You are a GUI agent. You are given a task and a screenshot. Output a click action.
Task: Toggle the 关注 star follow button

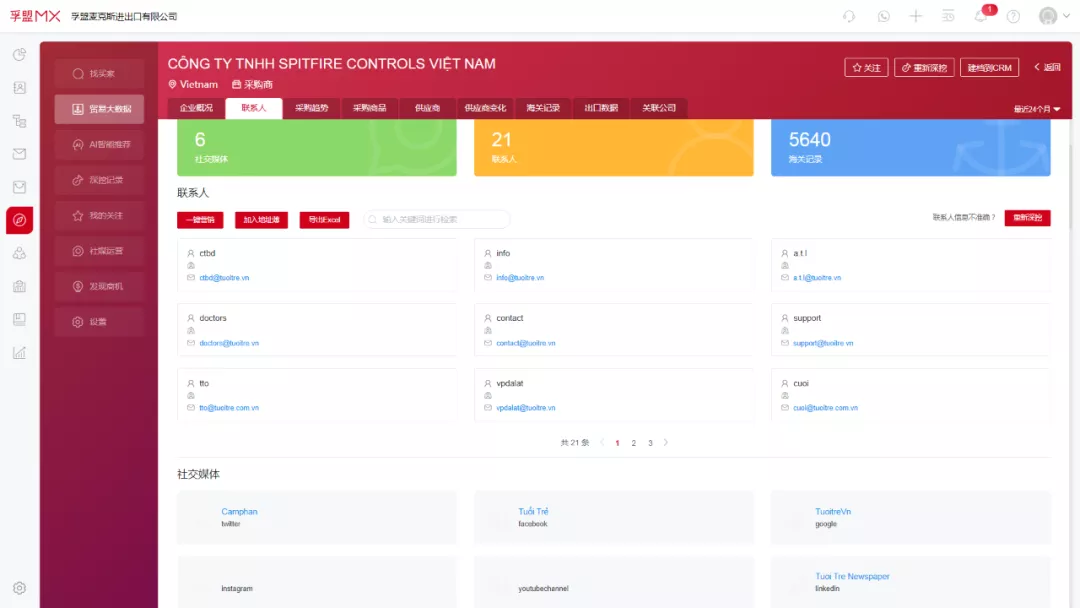point(866,68)
